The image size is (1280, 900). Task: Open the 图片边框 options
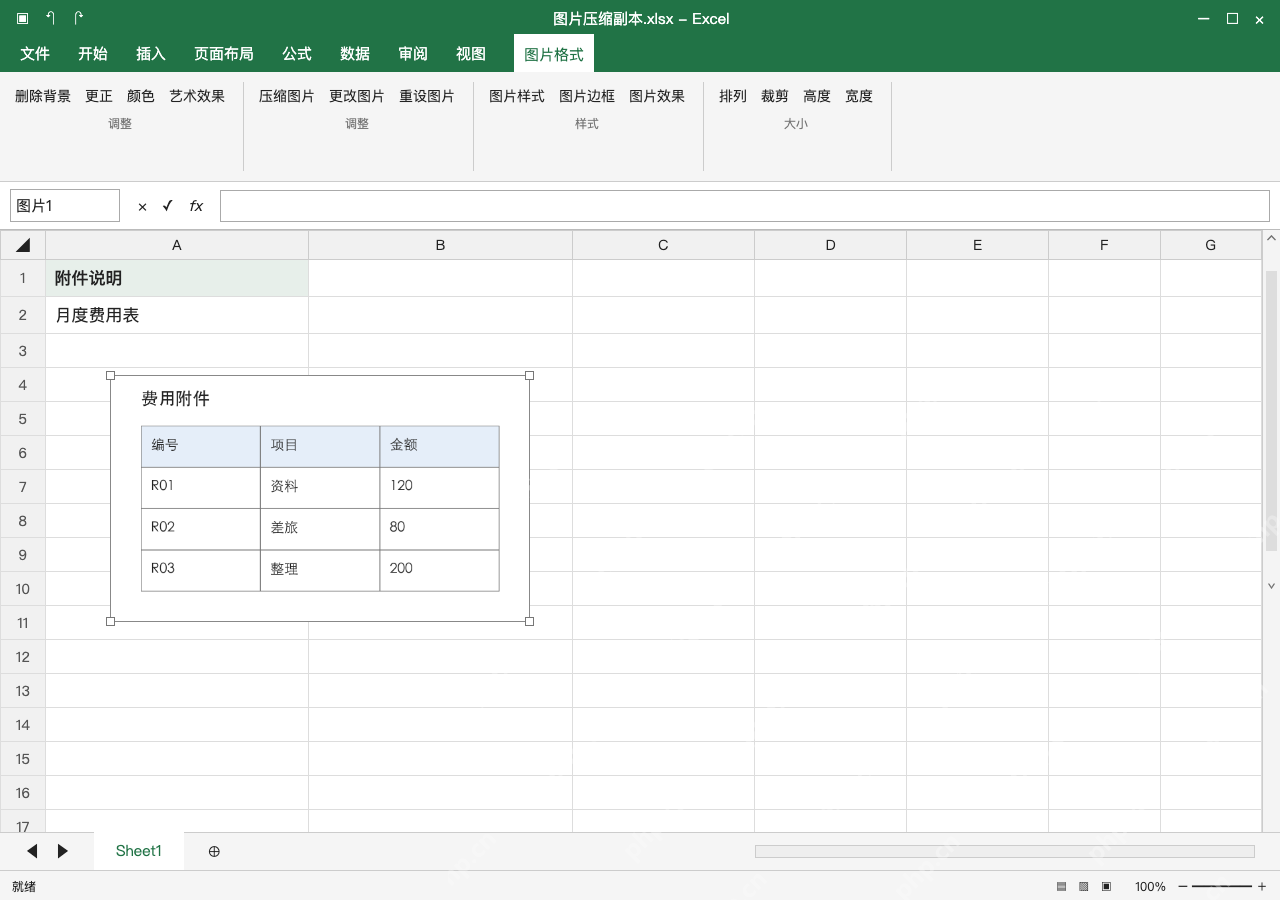point(587,96)
